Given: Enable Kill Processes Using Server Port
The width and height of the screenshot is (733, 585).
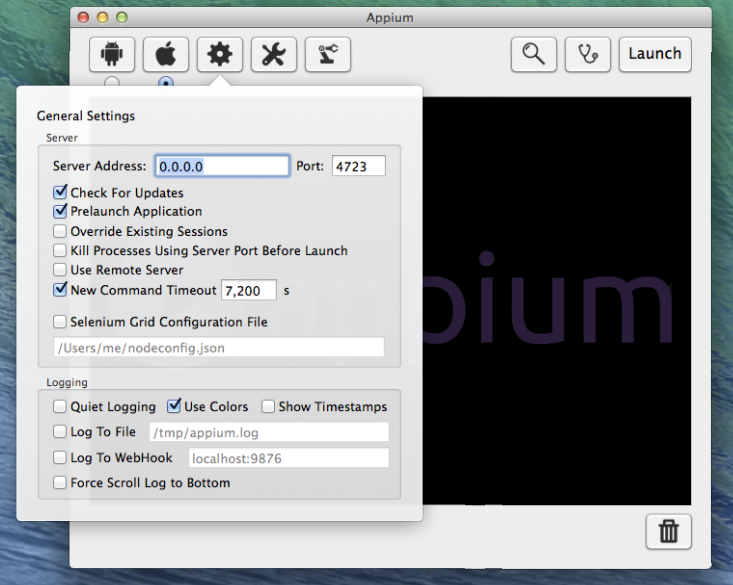Looking at the screenshot, I should coord(60,250).
